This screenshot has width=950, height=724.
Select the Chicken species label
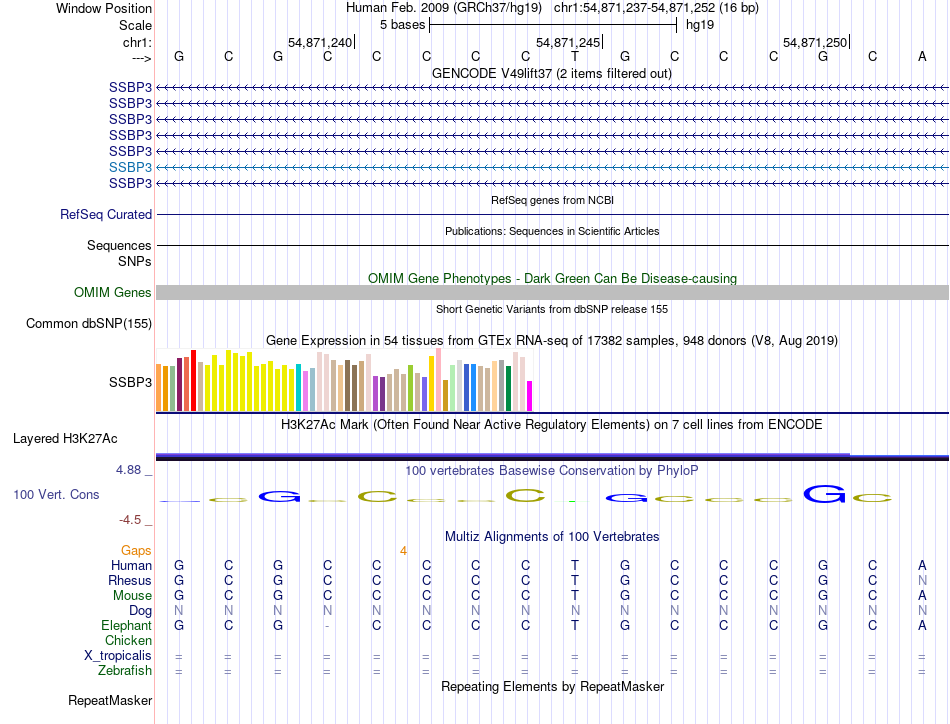click(x=128, y=640)
